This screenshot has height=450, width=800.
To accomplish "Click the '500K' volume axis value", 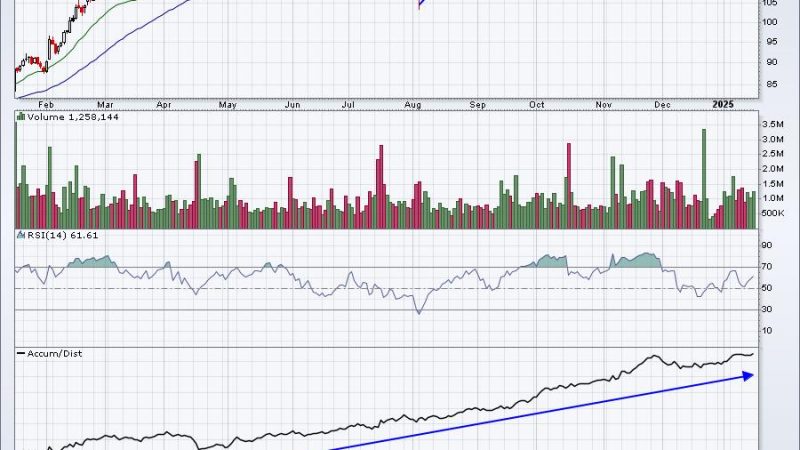I will point(773,213).
